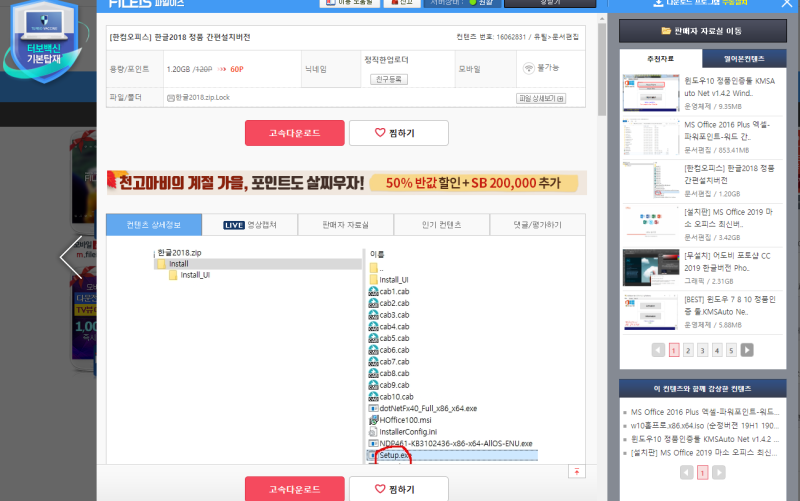This screenshot has height=501, width=800.
Task: Open the 댓글/평가하기 tab
Action: coord(538,225)
